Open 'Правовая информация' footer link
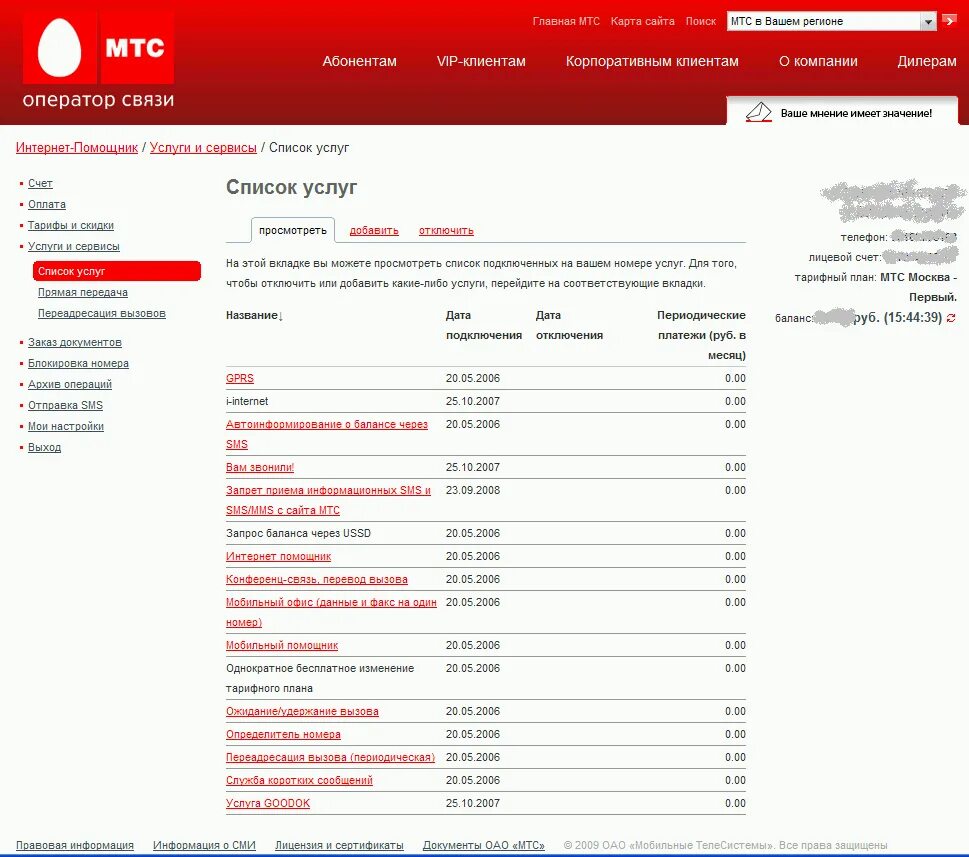969x857 pixels. (x=75, y=845)
